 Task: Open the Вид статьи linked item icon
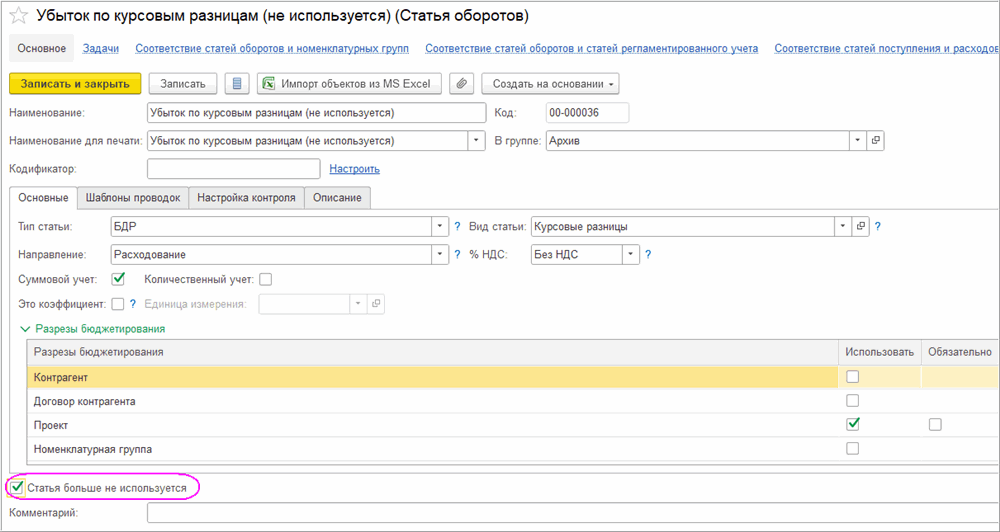tap(861, 226)
